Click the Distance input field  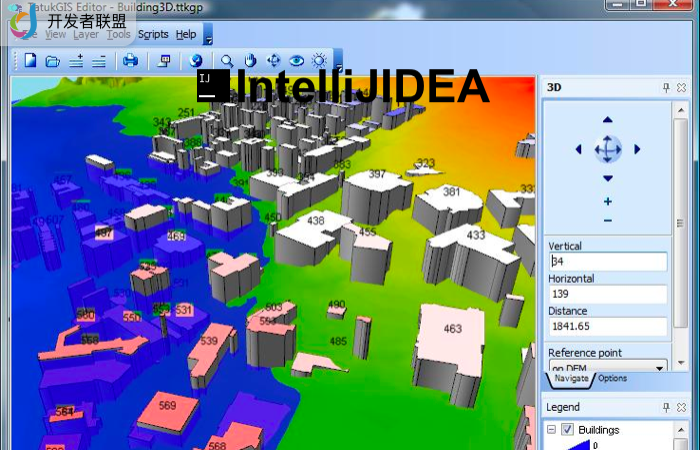point(607,327)
